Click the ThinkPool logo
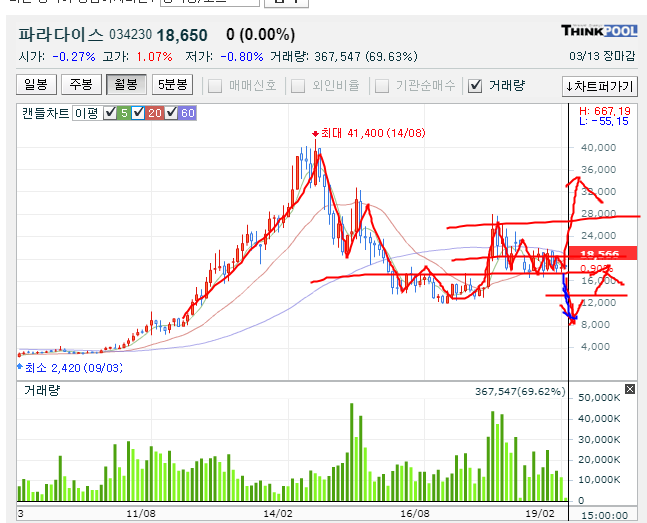Image resolution: width=647 pixels, height=523 pixels. click(599, 31)
